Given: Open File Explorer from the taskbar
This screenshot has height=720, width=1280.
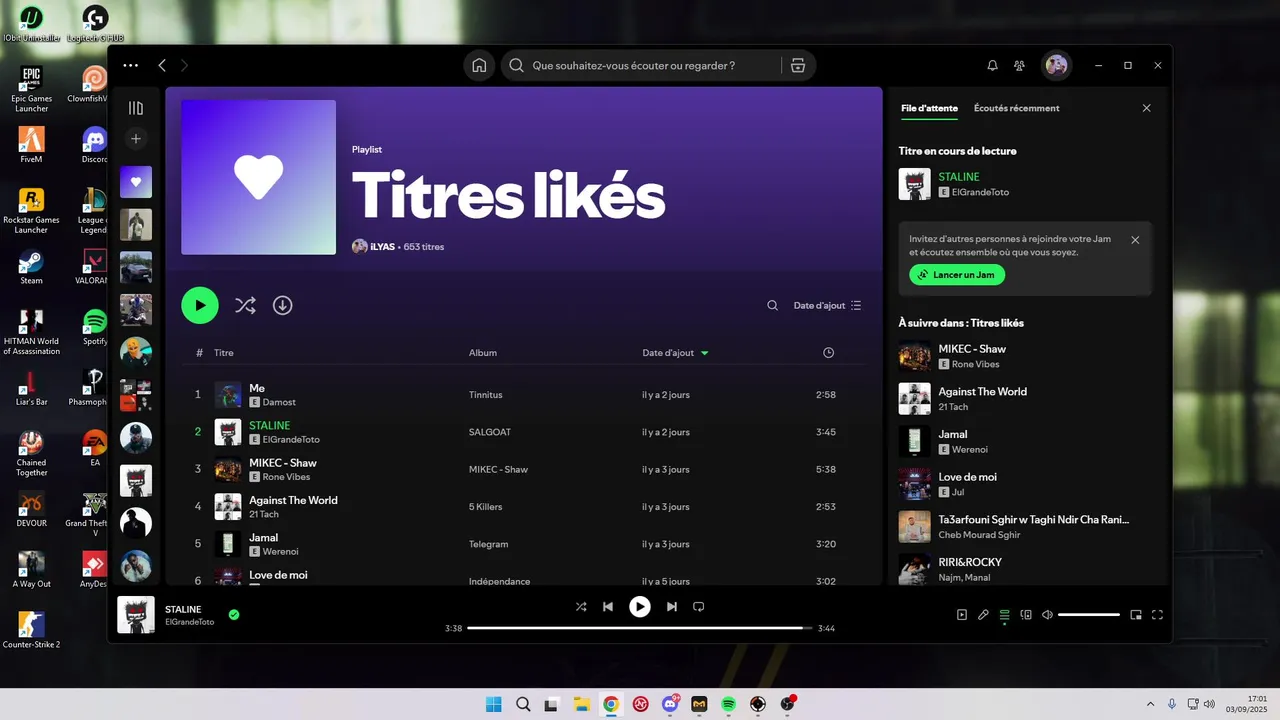Looking at the screenshot, I should click(581, 704).
